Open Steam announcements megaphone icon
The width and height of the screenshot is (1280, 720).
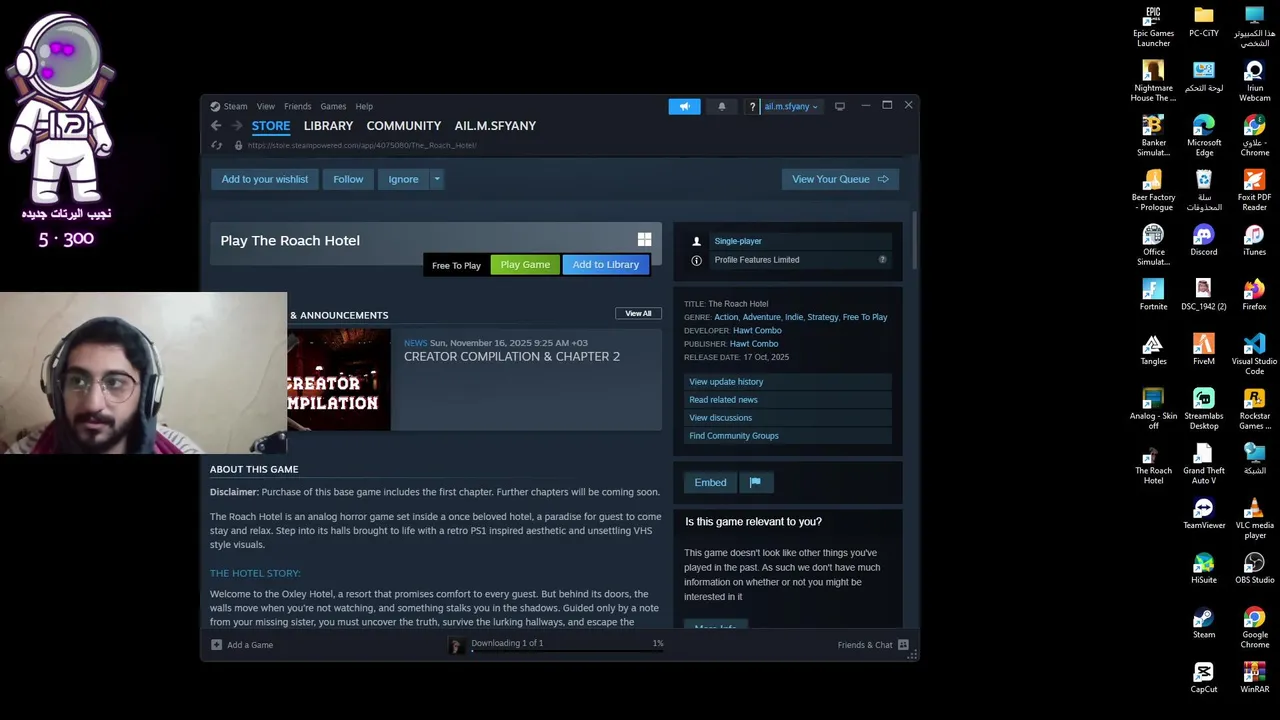684,106
